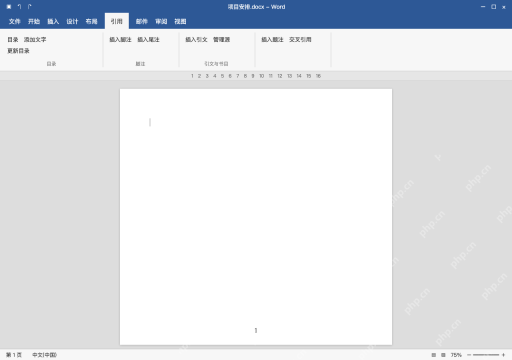This screenshot has width=512, height=360.
Task: Minimize the Word window
Action: tap(483, 7)
